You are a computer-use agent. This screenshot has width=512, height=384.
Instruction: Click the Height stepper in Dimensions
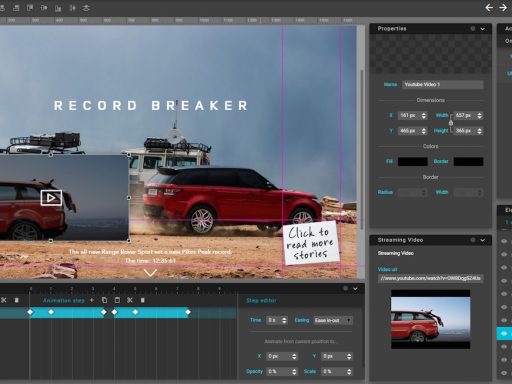click(x=479, y=131)
